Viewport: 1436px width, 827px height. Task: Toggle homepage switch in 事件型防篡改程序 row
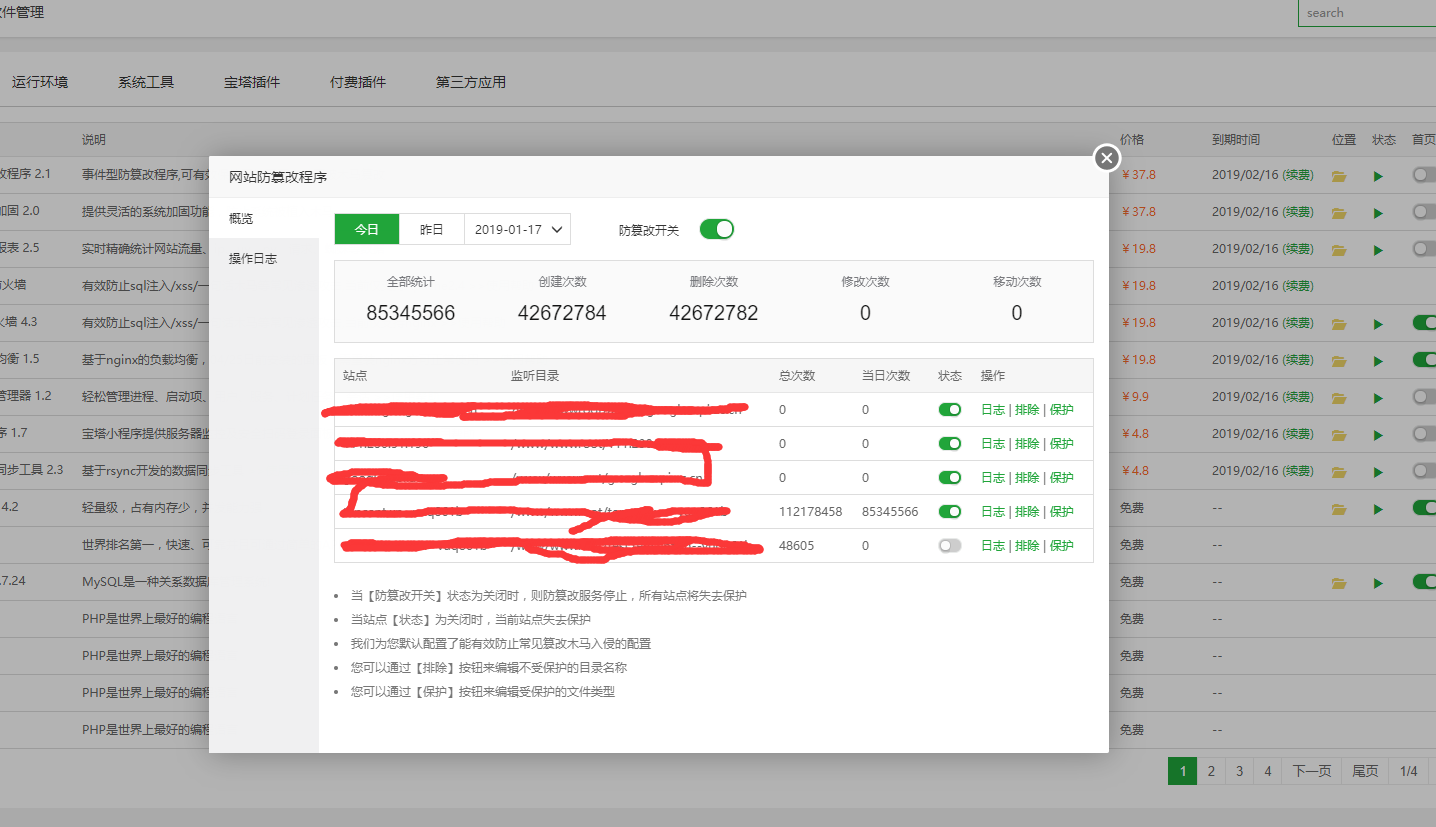click(x=1424, y=174)
